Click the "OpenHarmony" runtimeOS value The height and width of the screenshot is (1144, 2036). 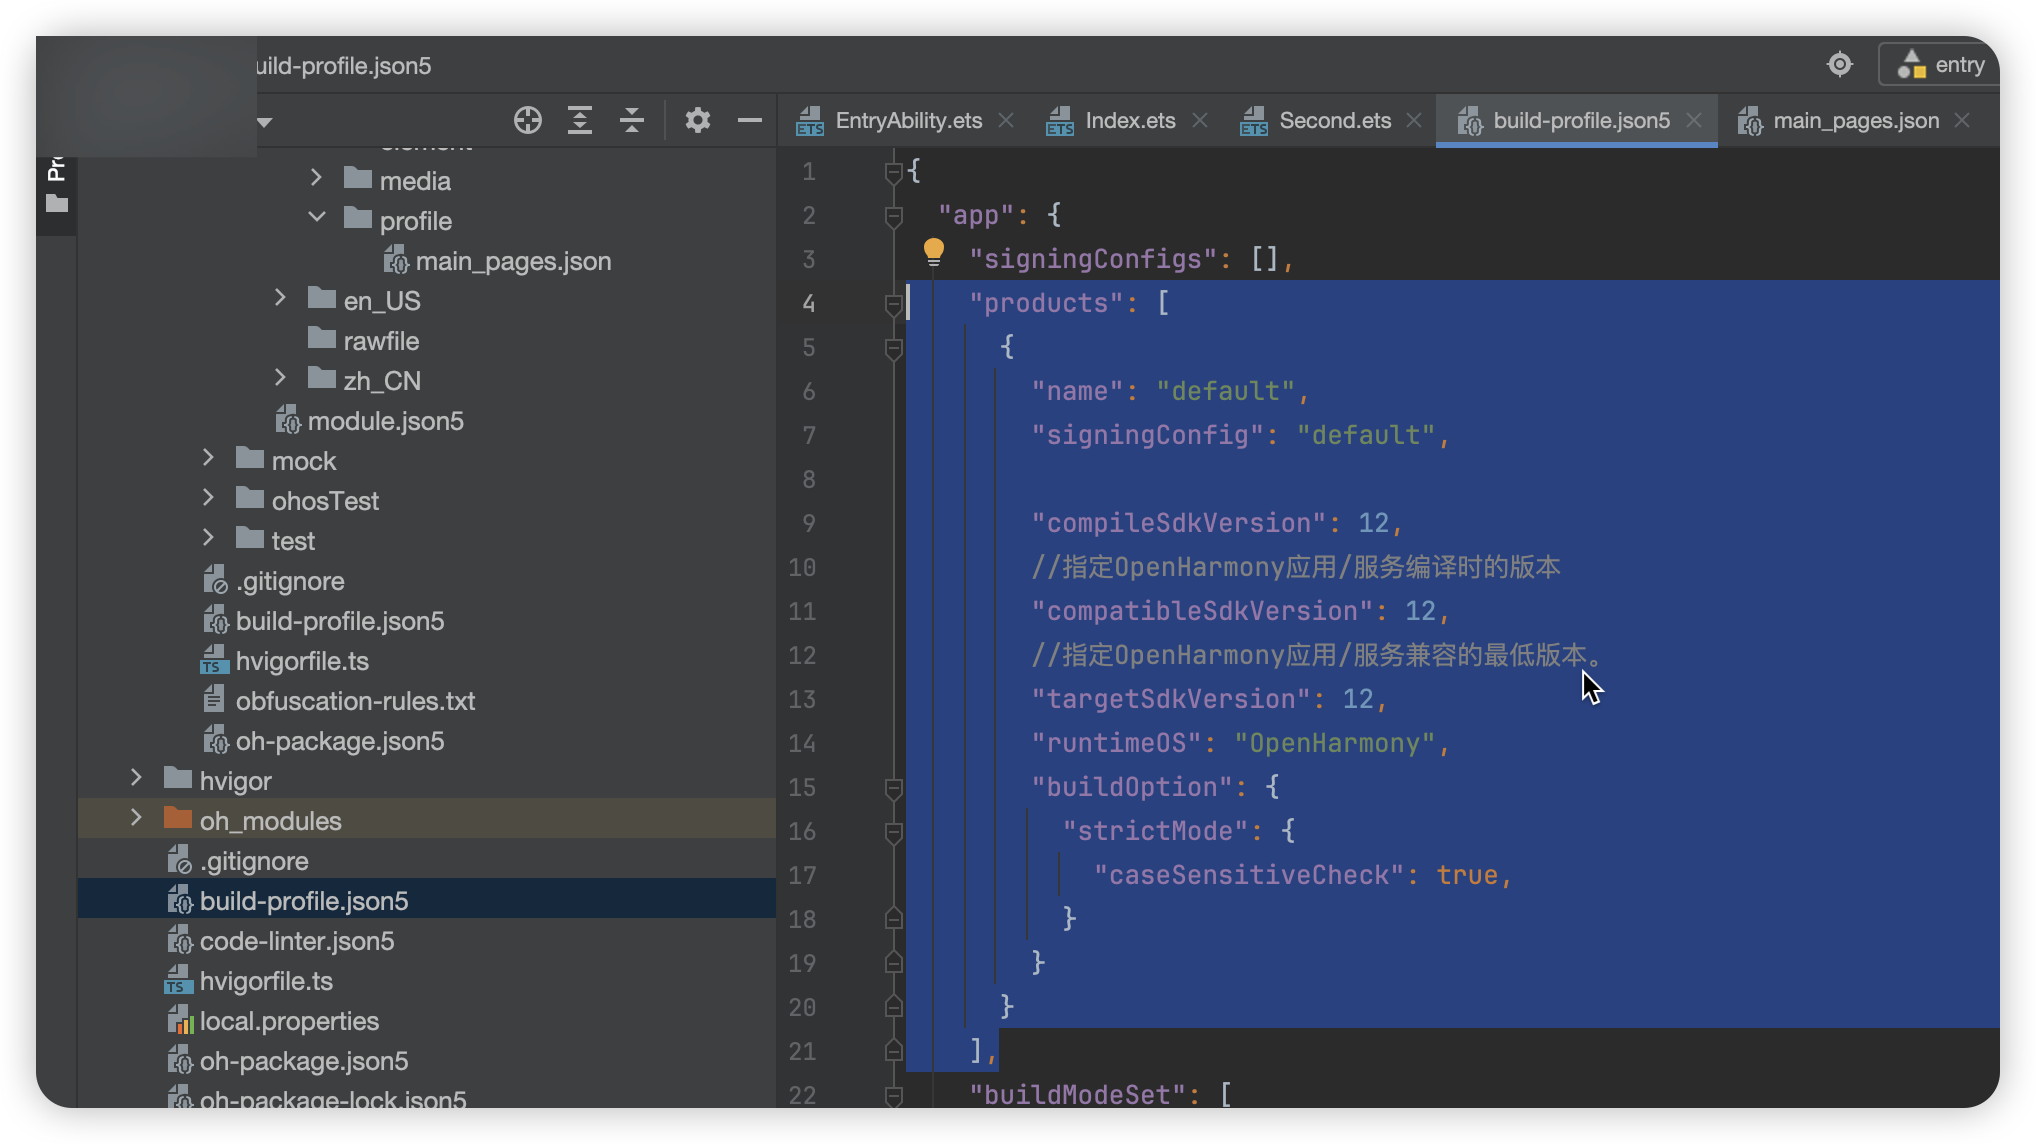tap(1335, 743)
